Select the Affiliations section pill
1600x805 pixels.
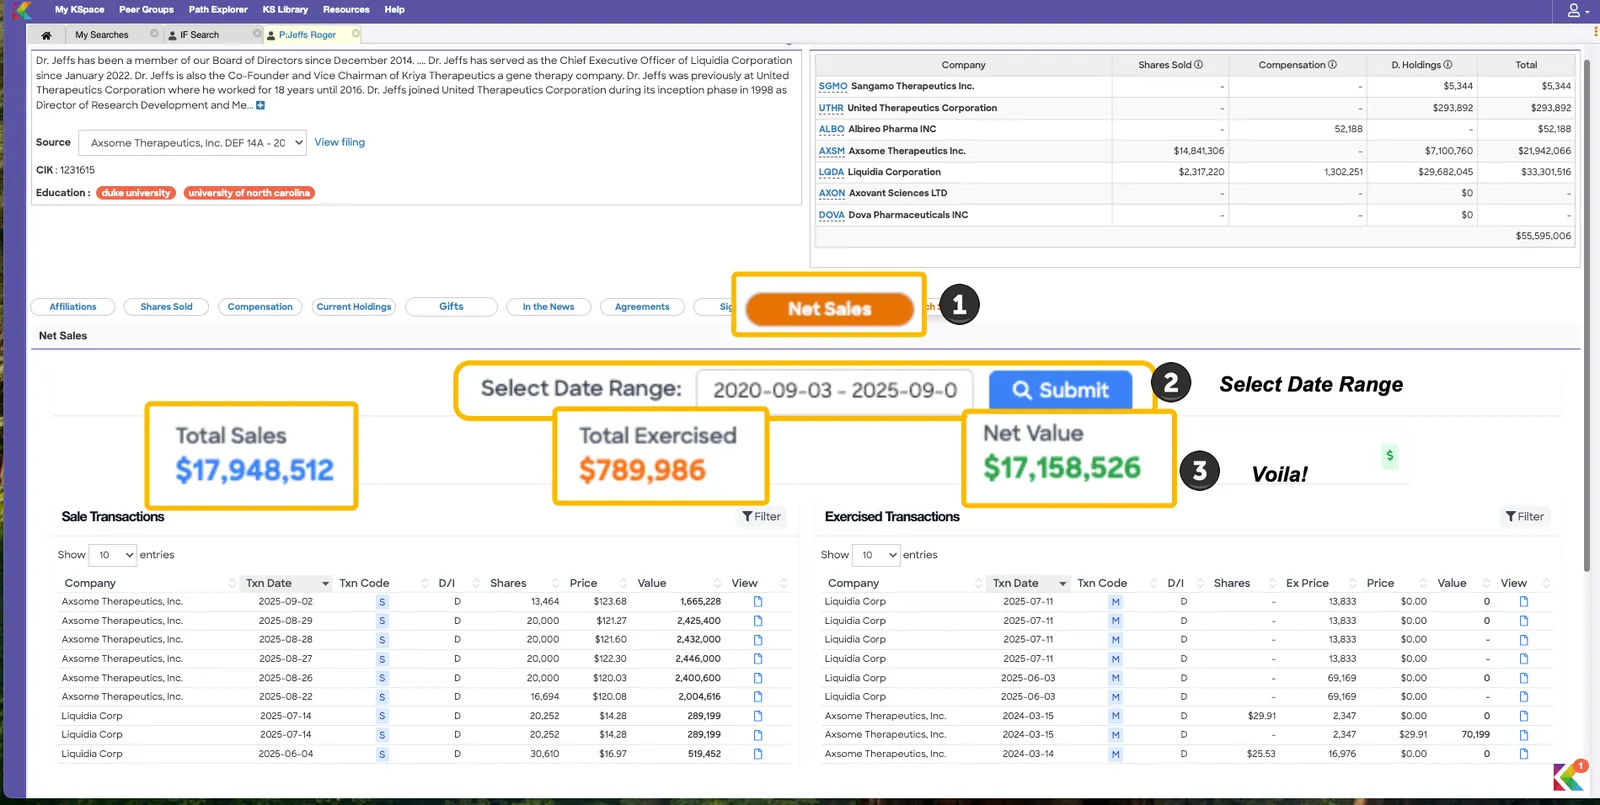73,307
